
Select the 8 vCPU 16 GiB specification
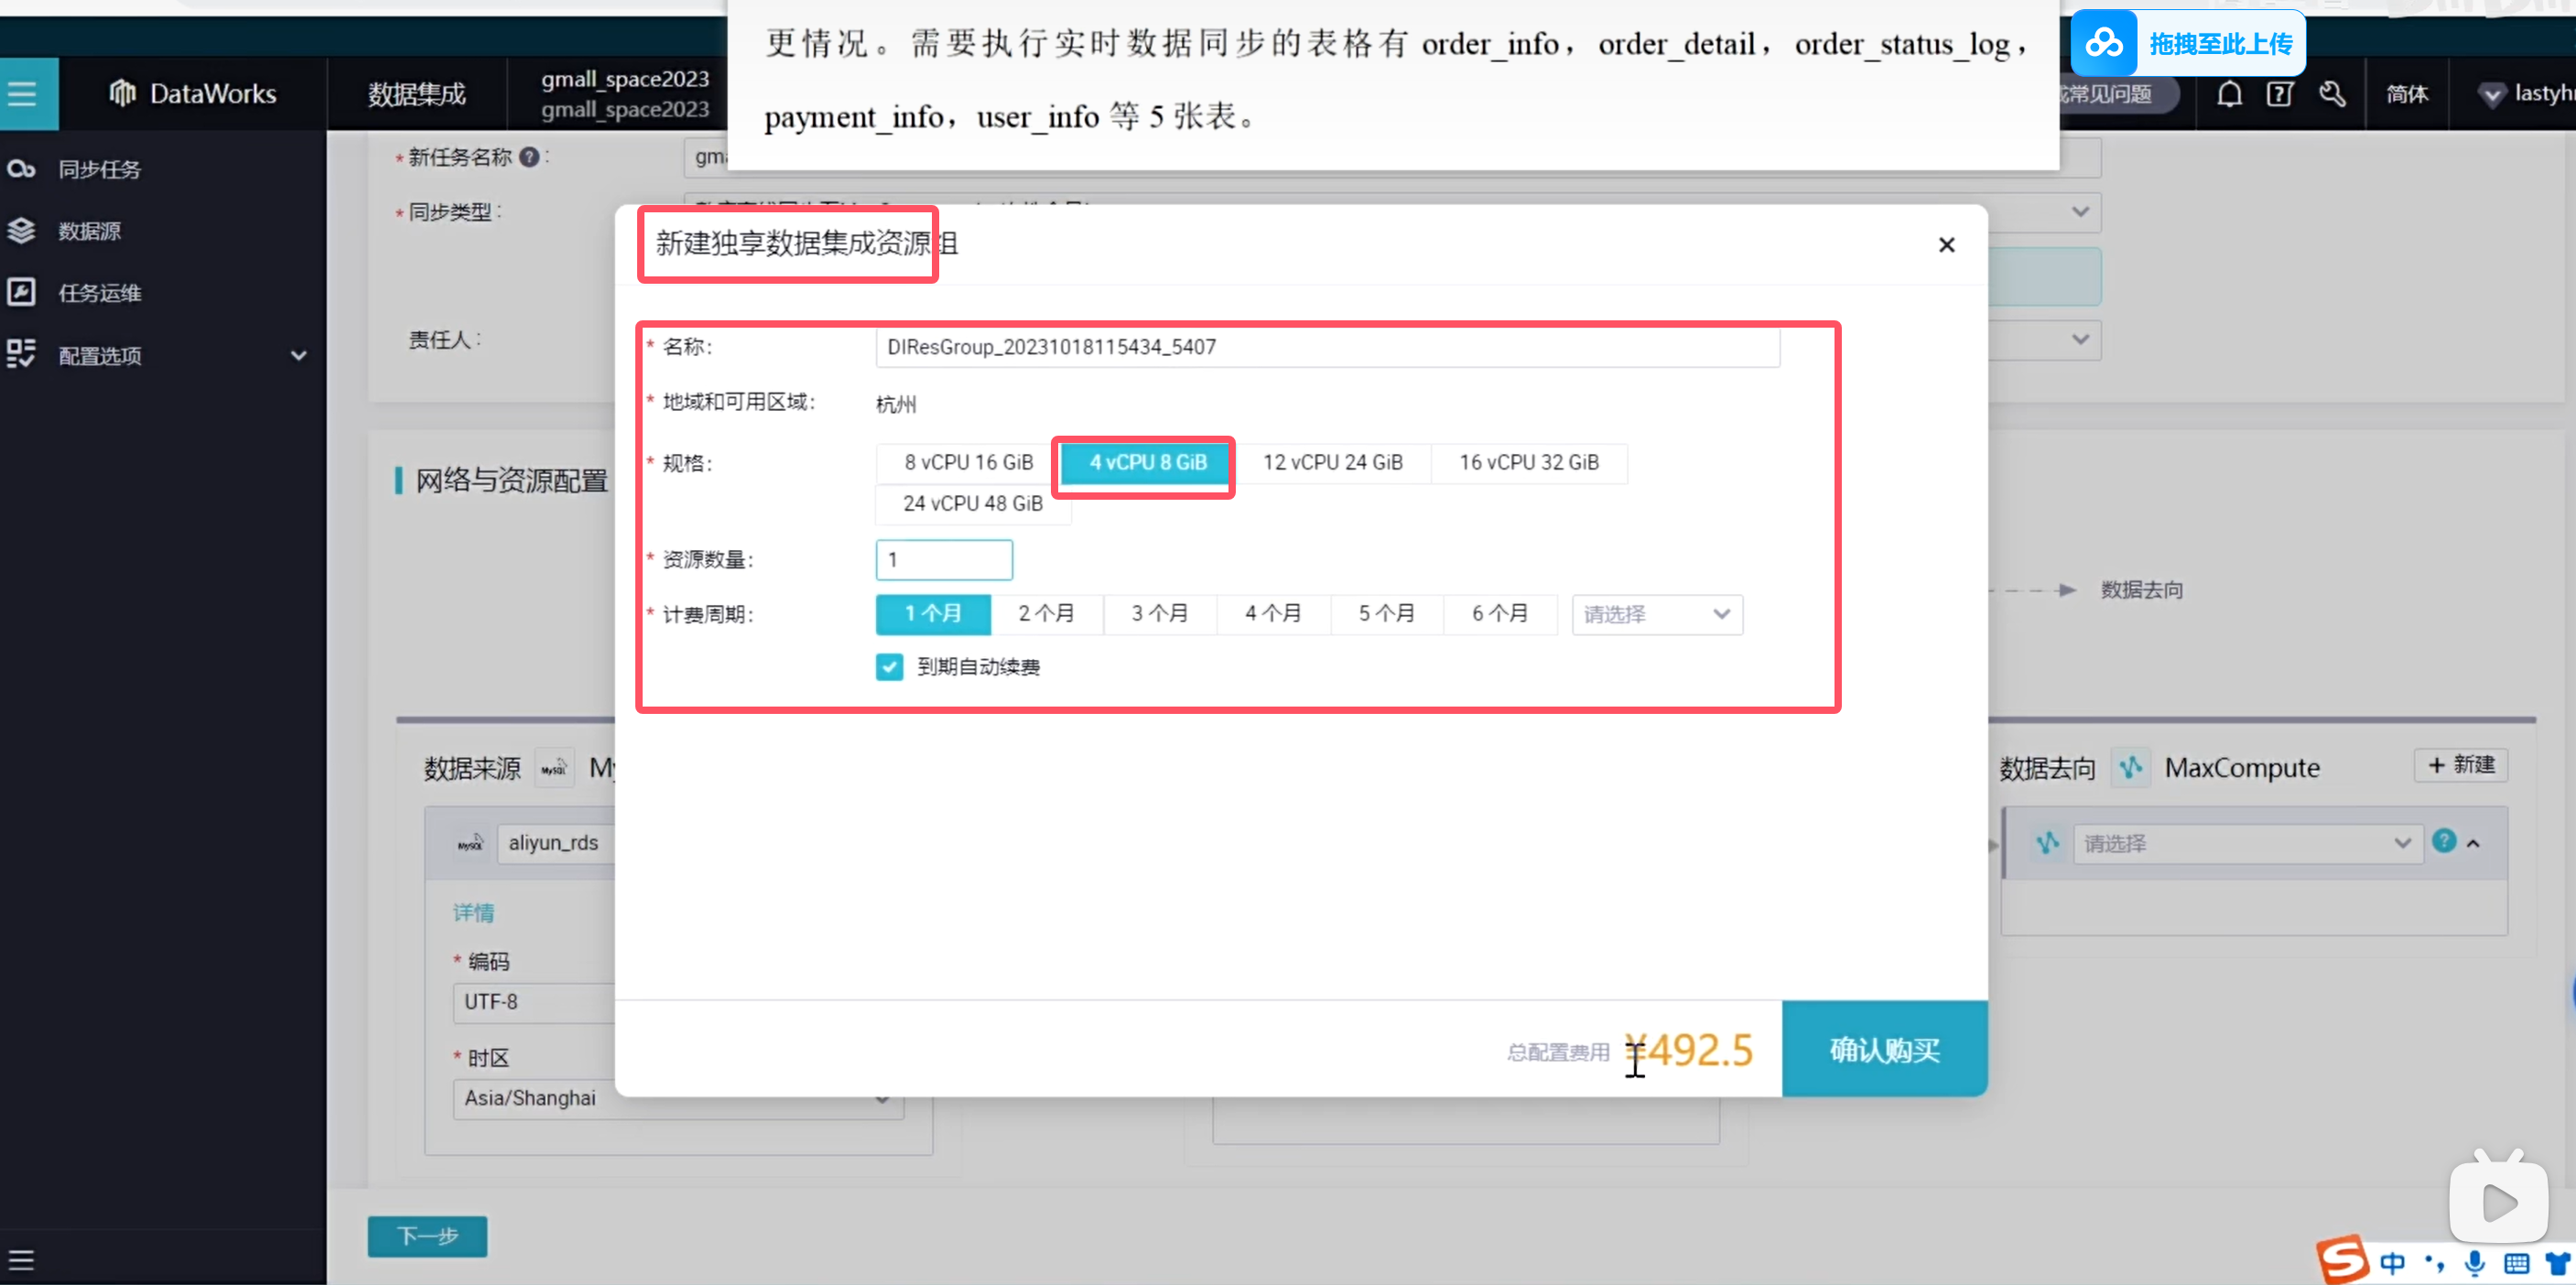point(968,462)
